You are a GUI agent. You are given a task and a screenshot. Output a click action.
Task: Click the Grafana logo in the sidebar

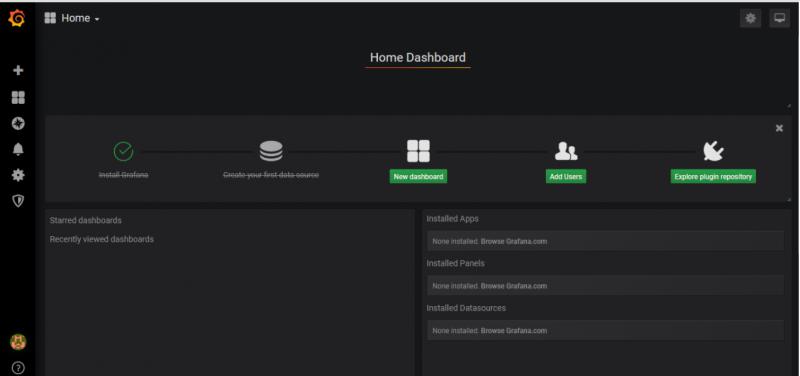click(x=17, y=18)
